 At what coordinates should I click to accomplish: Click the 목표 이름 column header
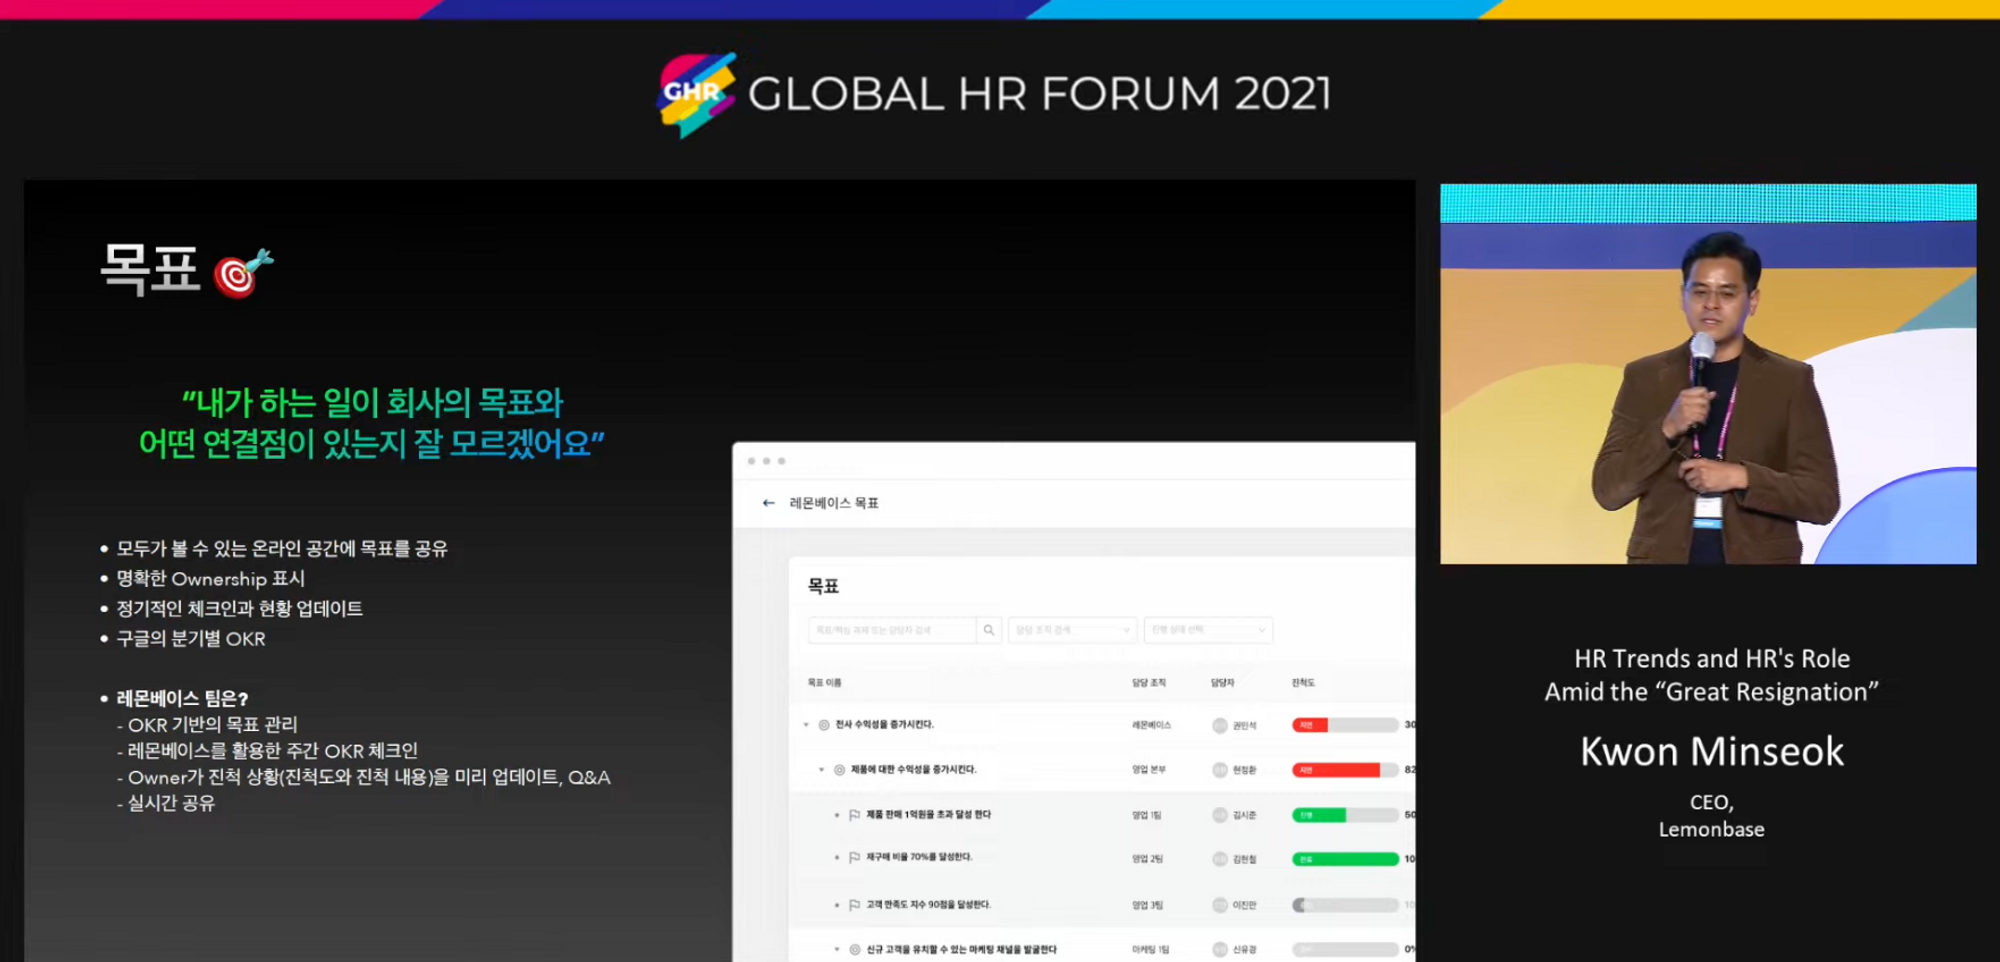click(825, 683)
